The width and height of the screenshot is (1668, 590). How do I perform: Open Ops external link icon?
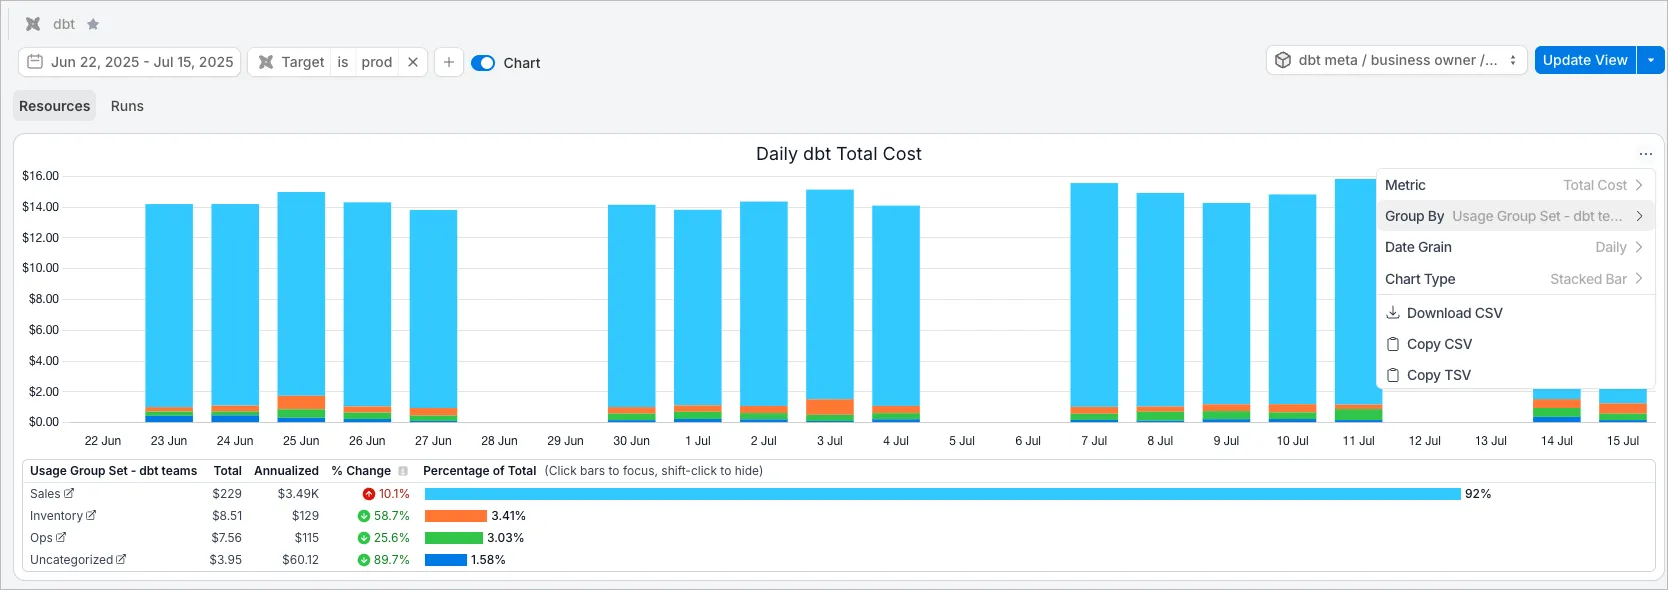click(x=61, y=537)
